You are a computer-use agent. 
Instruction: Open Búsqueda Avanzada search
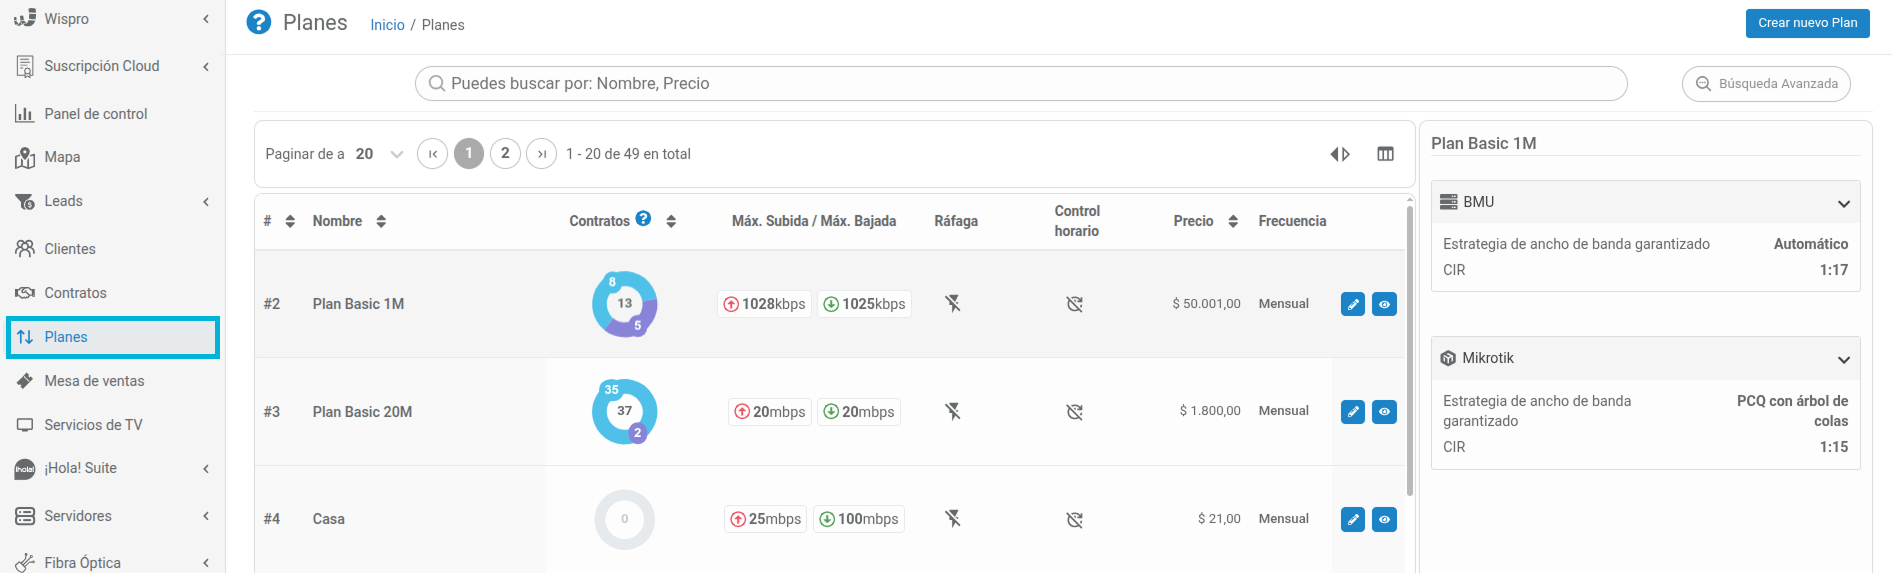click(x=1766, y=84)
